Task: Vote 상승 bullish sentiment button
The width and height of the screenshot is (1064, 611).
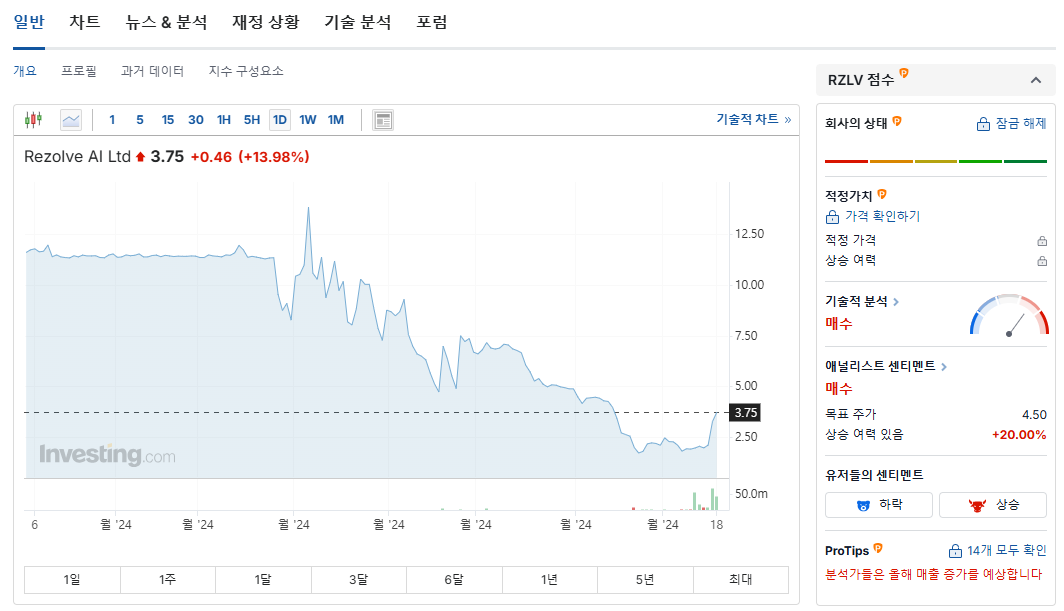Action: click(993, 504)
